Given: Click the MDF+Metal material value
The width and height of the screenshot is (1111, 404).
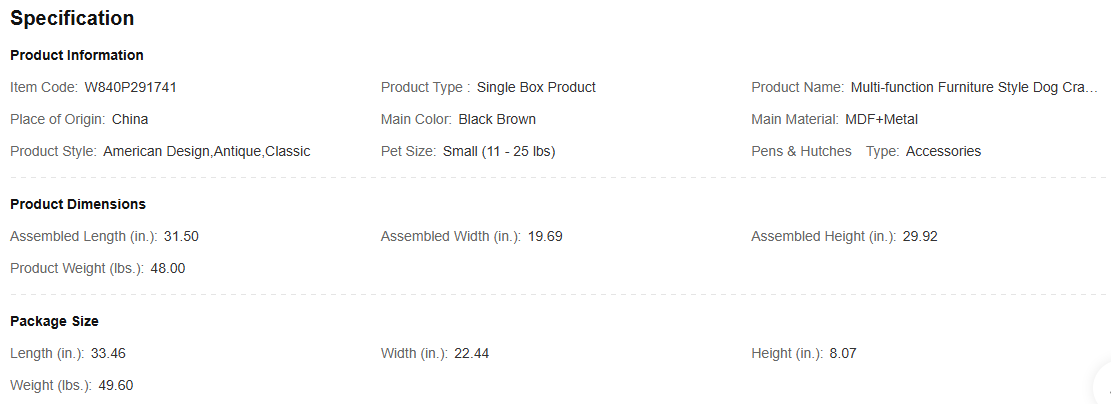Looking at the screenshot, I should pos(881,119).
